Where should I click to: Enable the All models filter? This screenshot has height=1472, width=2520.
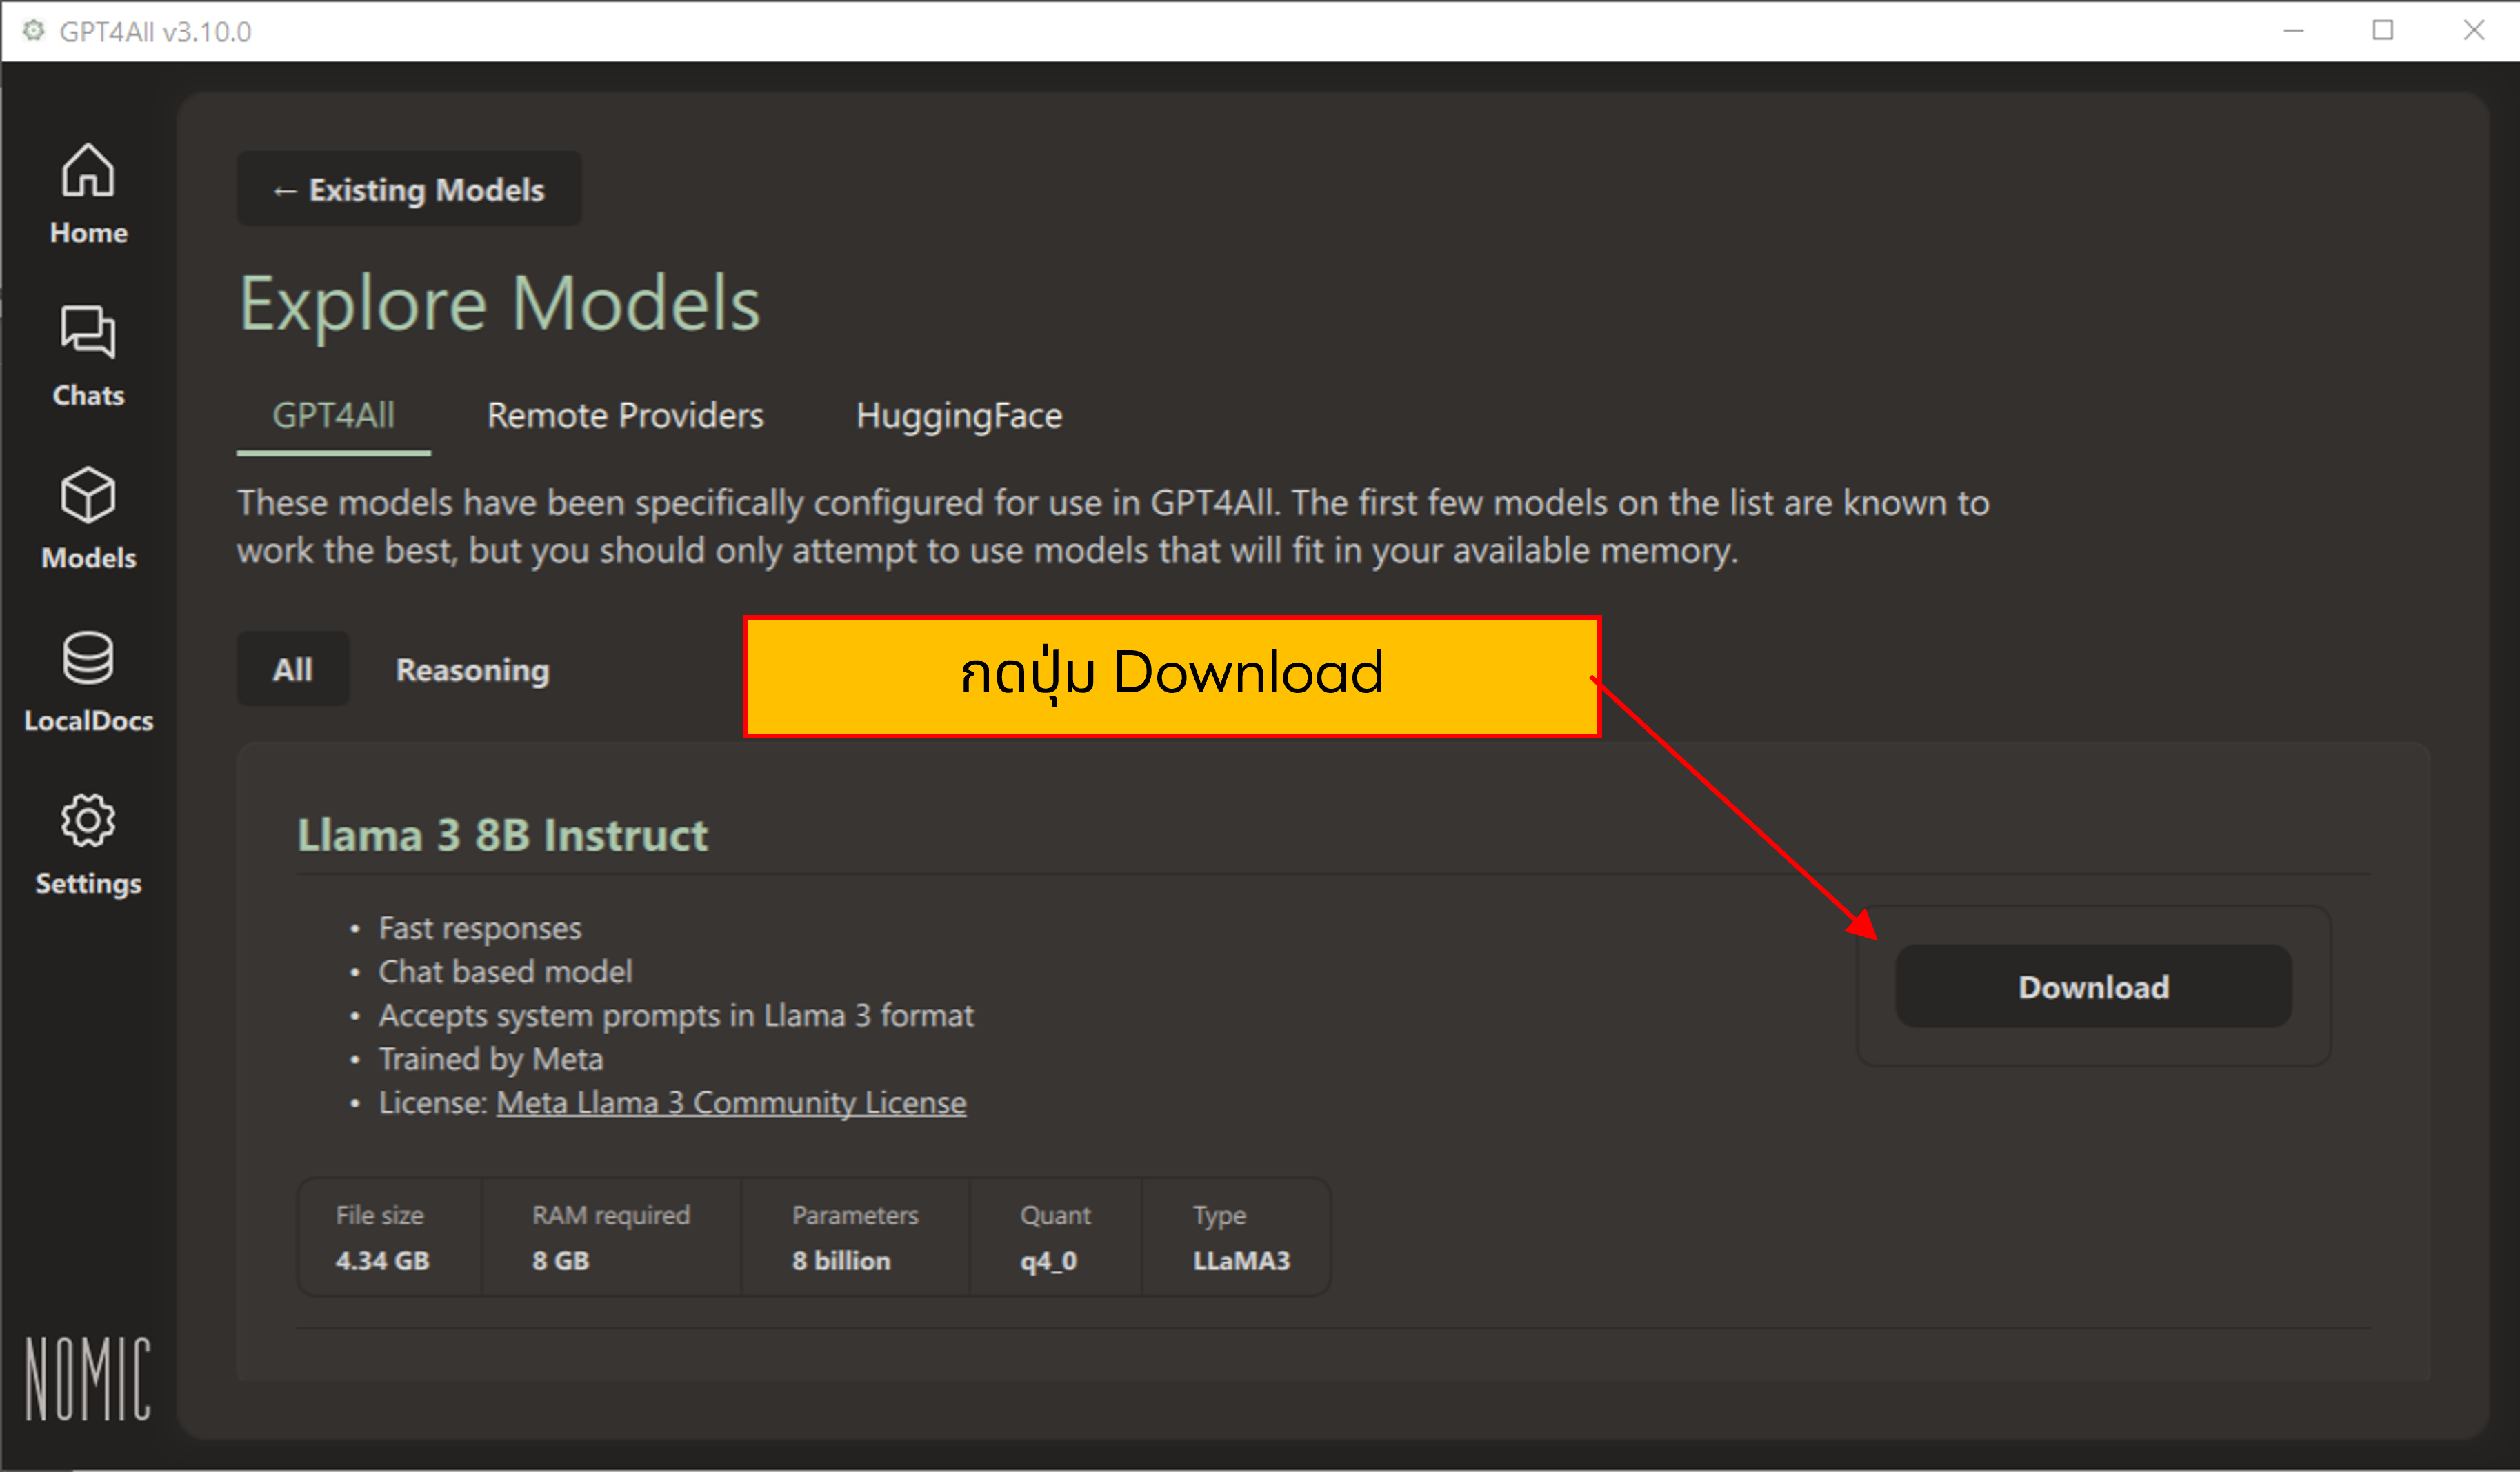tap(292, 669)
